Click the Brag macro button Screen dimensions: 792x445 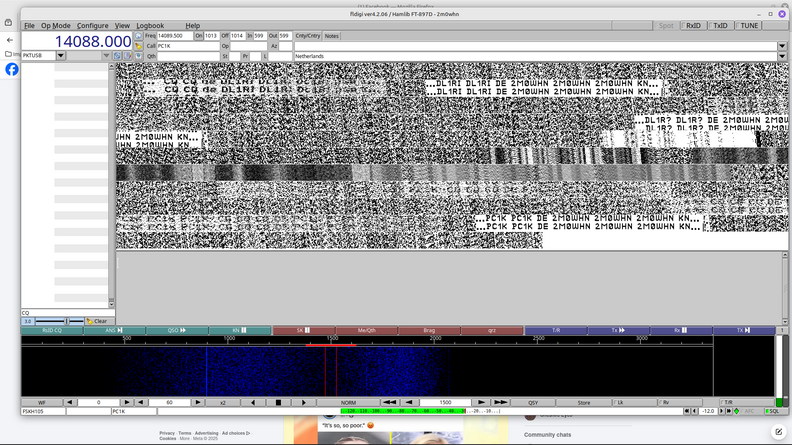click(429, 330)
